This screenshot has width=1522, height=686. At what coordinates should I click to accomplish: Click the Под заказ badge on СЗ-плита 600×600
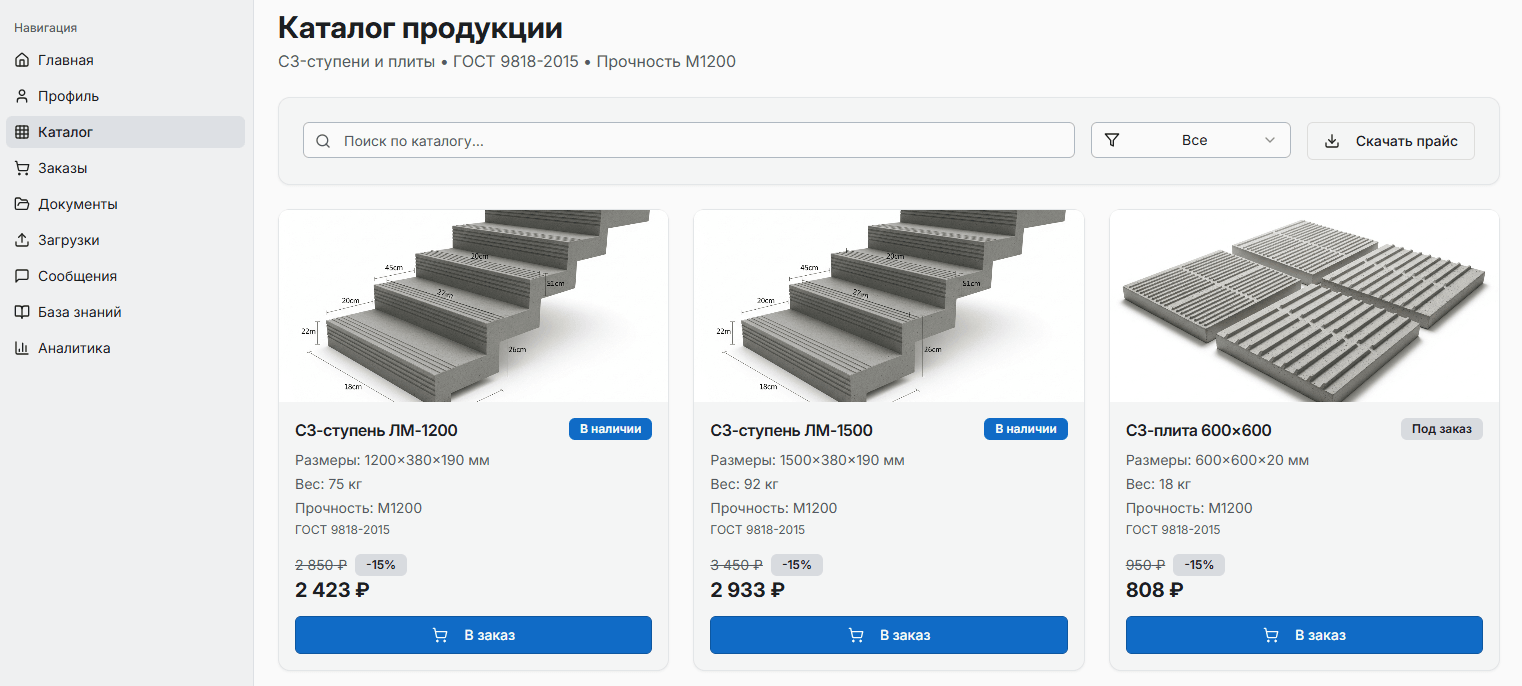[1441, 428]
